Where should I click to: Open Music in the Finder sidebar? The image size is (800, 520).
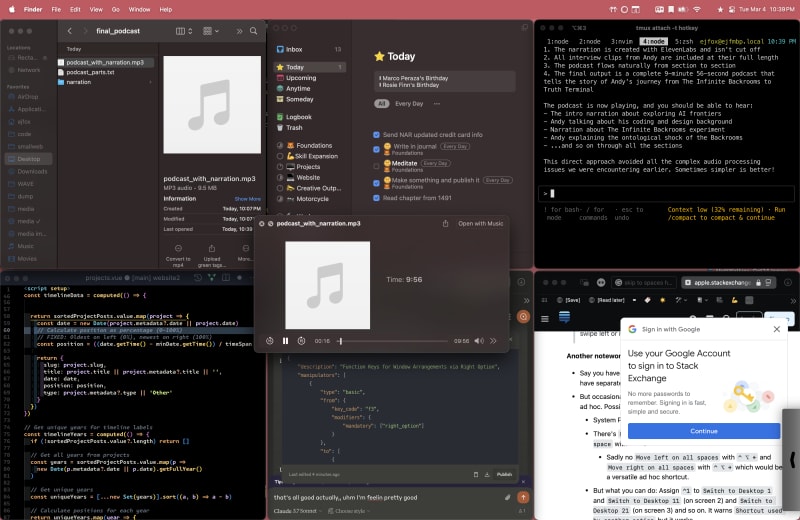(x=26, y=246)
